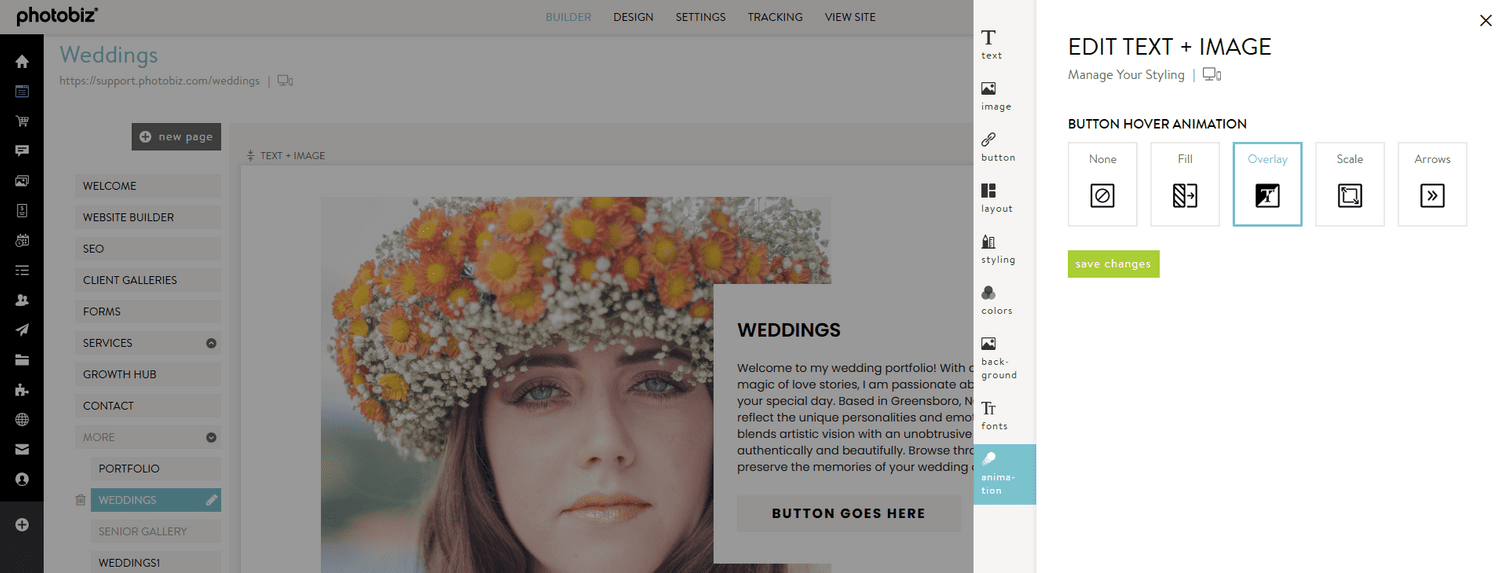The height and width of the screenshot is (573, 1500).
Task: Select the Forms page
Action: click(x=148, y=312)
